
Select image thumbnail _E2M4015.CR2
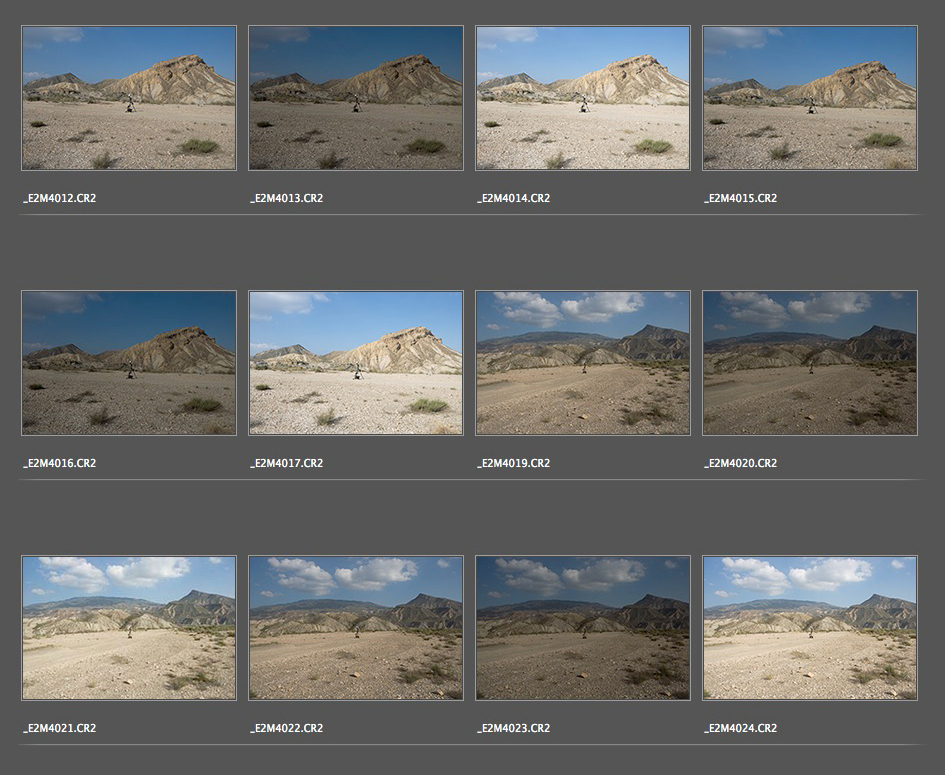[x=810, y=98]
